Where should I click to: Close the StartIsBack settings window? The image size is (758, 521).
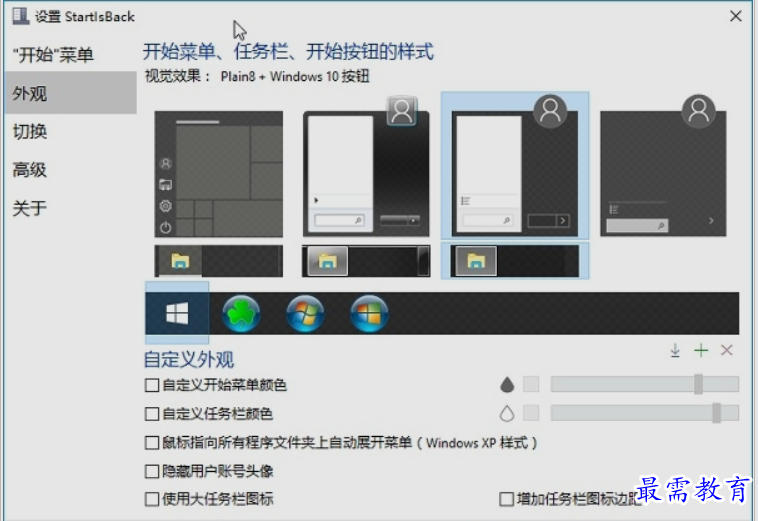pos(736,16)
